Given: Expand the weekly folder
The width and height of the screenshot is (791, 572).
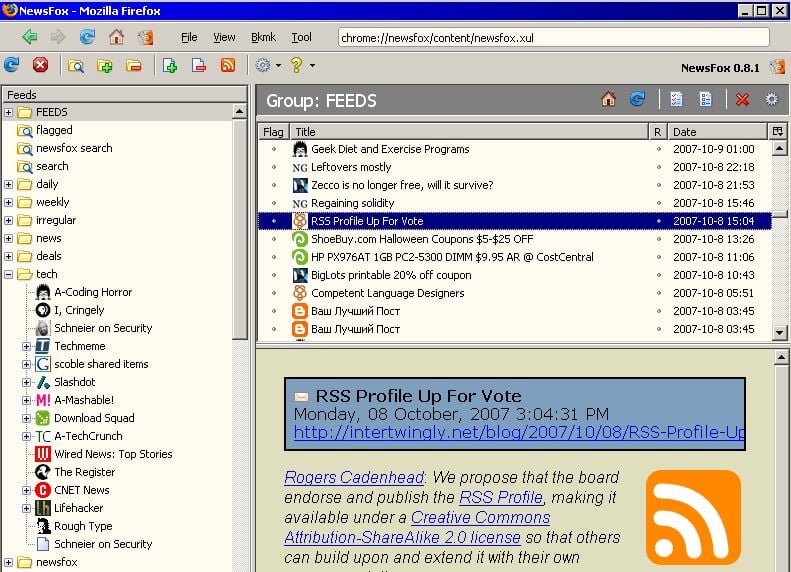Looking at the screenshot, I should [x=8, y=202].
